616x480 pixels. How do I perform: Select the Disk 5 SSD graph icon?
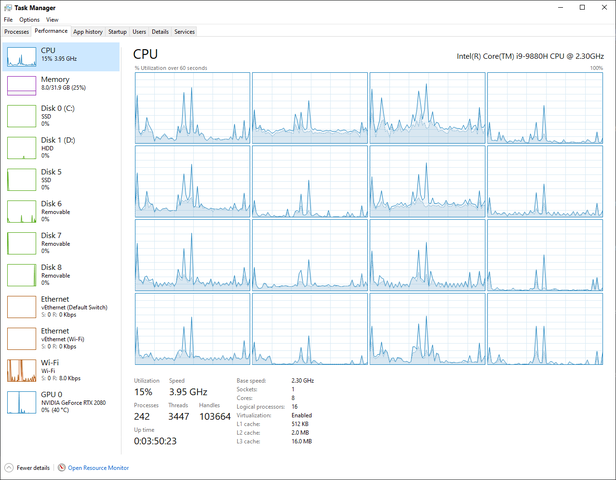click(x=22, y=180)
